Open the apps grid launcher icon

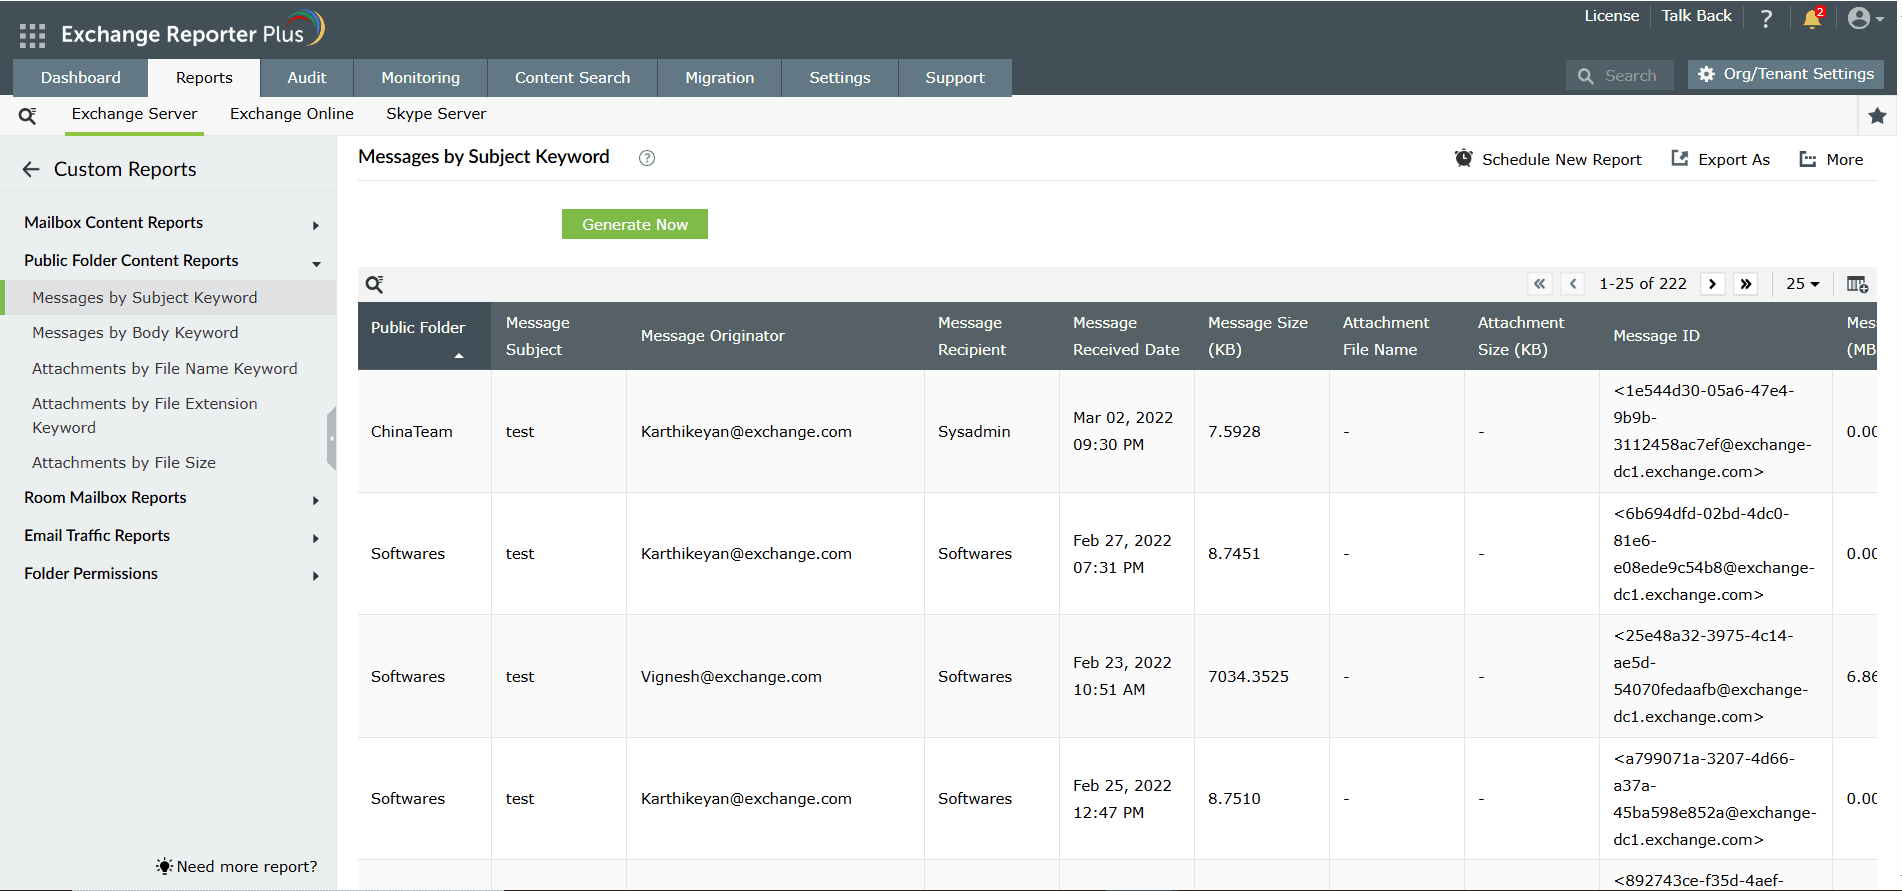32,36
